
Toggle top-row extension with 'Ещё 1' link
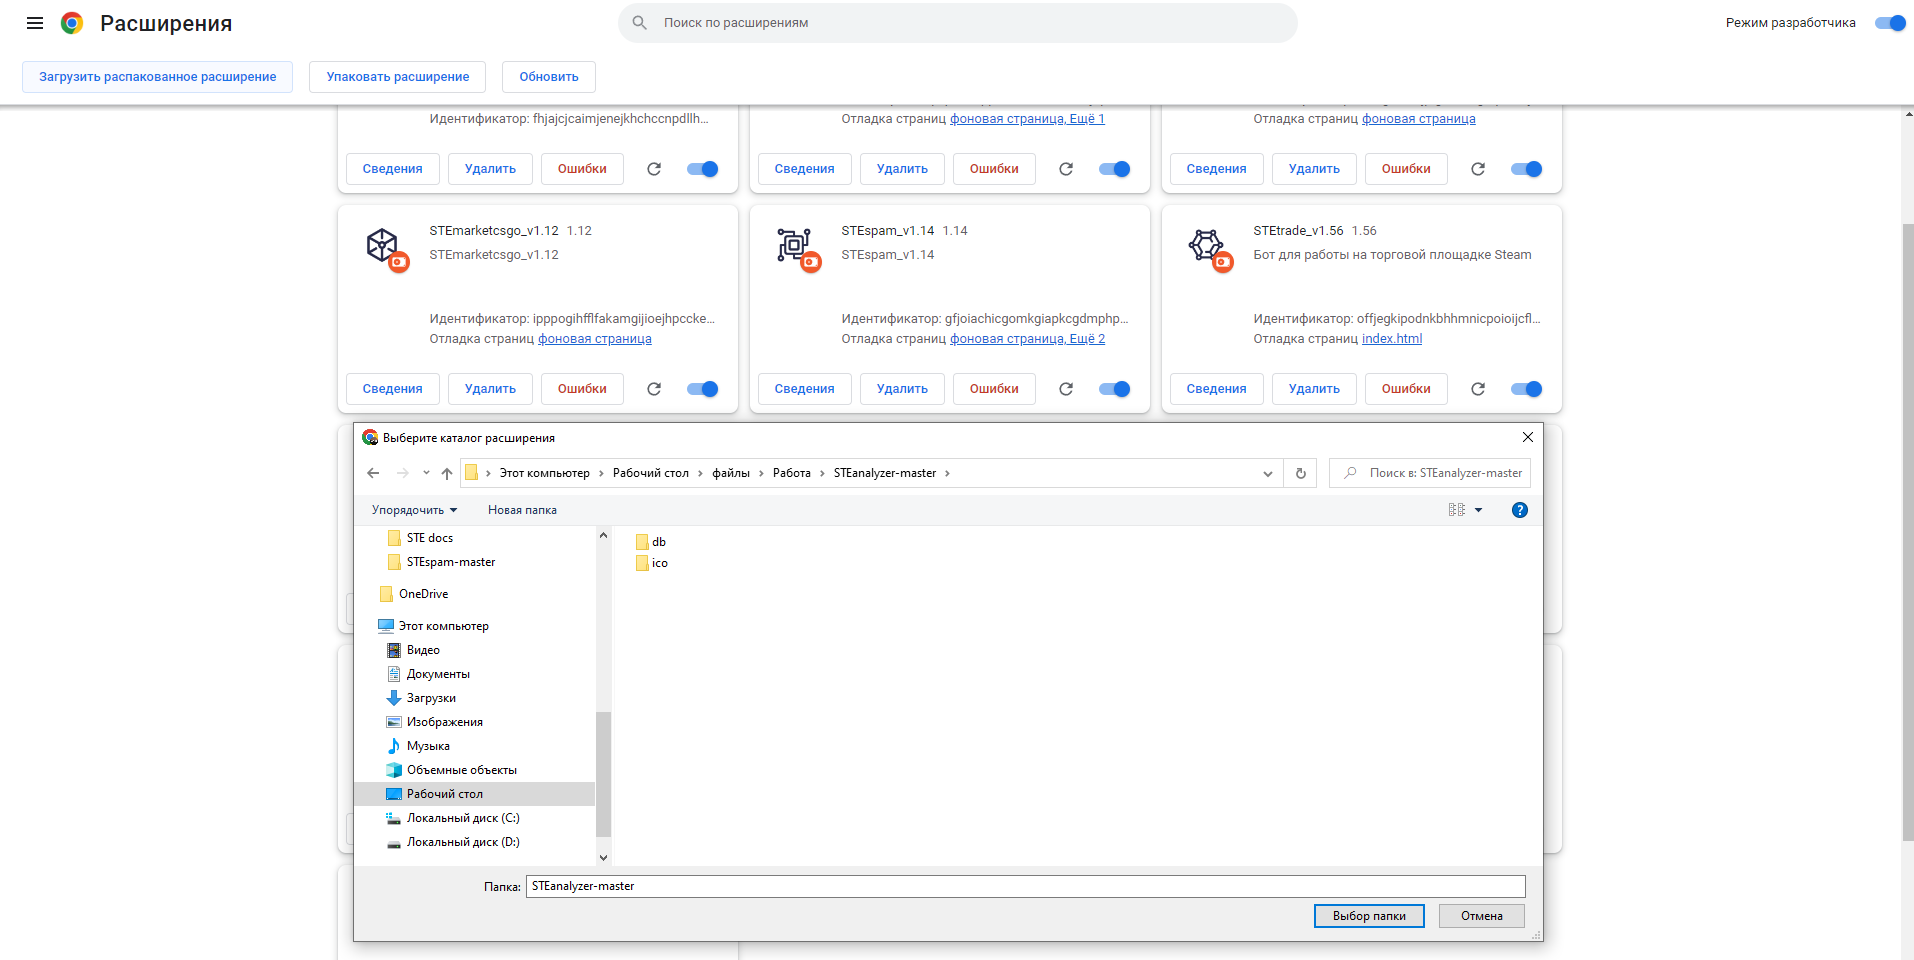pos(1114,169)
